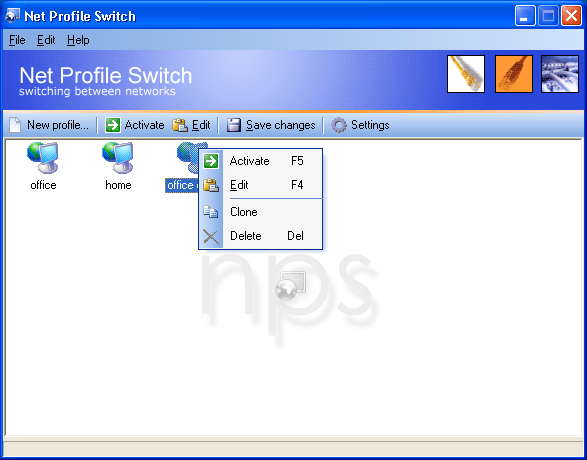Open the Edit menu in menu bar
The height and width of the screenshot is (460, 587).
pos(46,40)
